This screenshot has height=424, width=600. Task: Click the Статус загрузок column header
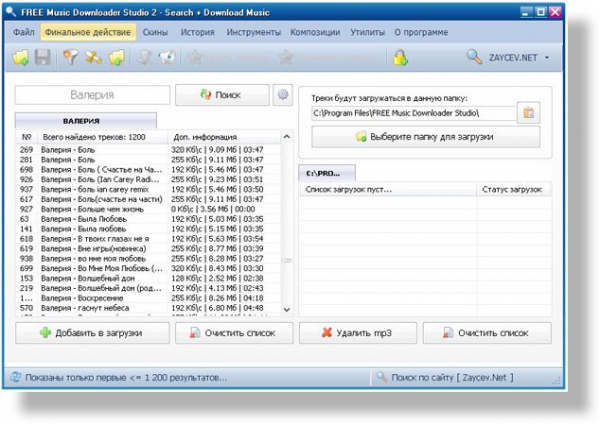[514, 189]
